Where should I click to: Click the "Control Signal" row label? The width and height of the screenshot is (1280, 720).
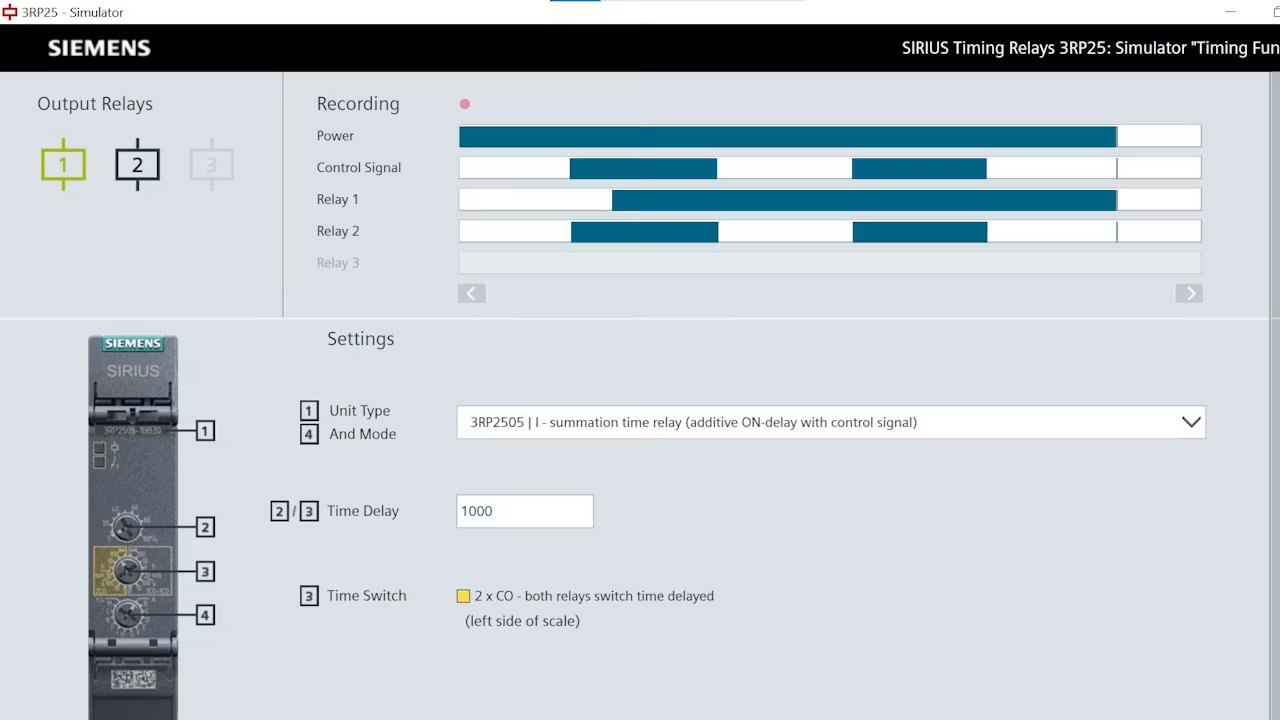pos(359,168)
